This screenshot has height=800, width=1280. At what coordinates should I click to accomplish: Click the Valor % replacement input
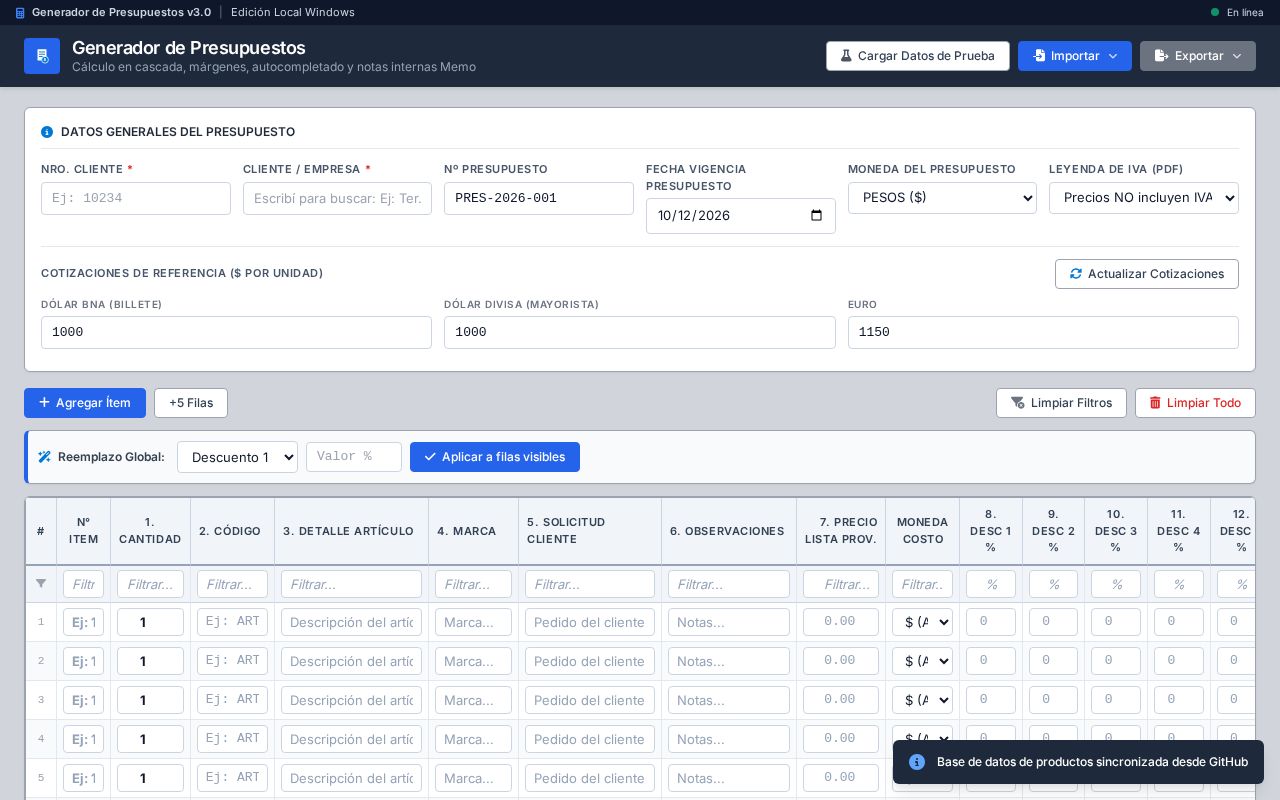click(x=354, y=457)
